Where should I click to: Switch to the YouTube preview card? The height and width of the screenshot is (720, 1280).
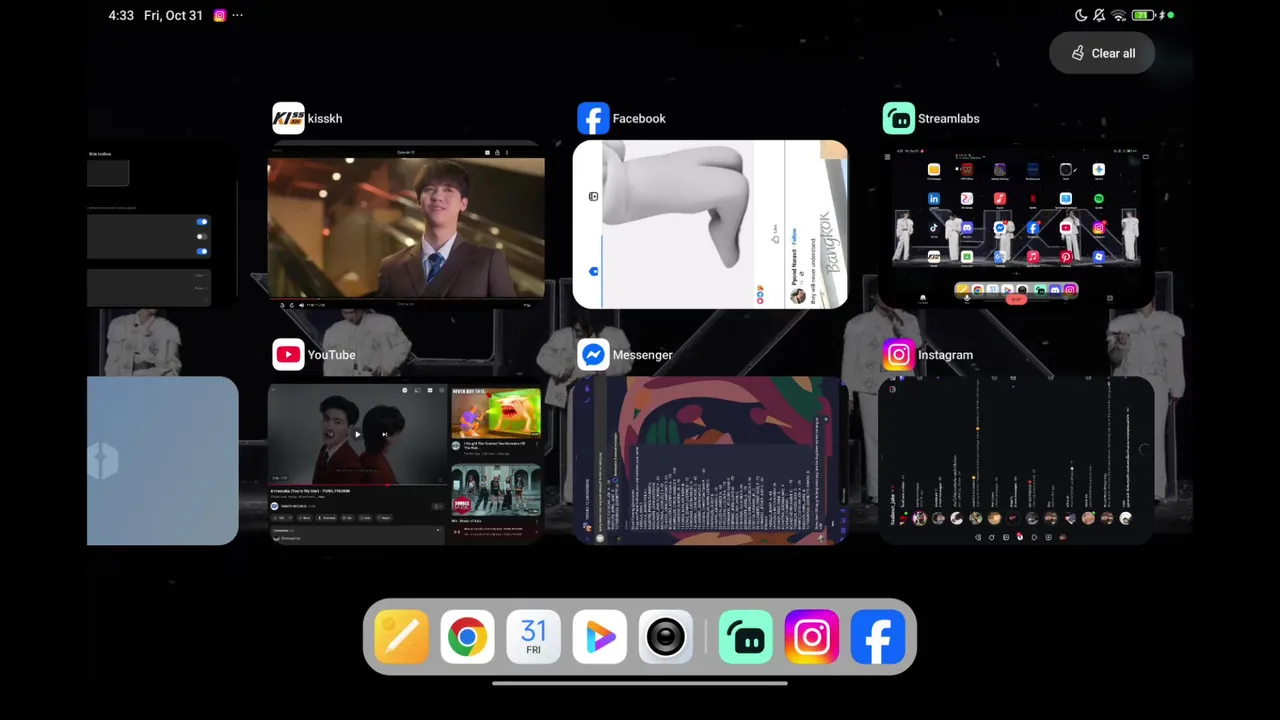coord(406,461)
